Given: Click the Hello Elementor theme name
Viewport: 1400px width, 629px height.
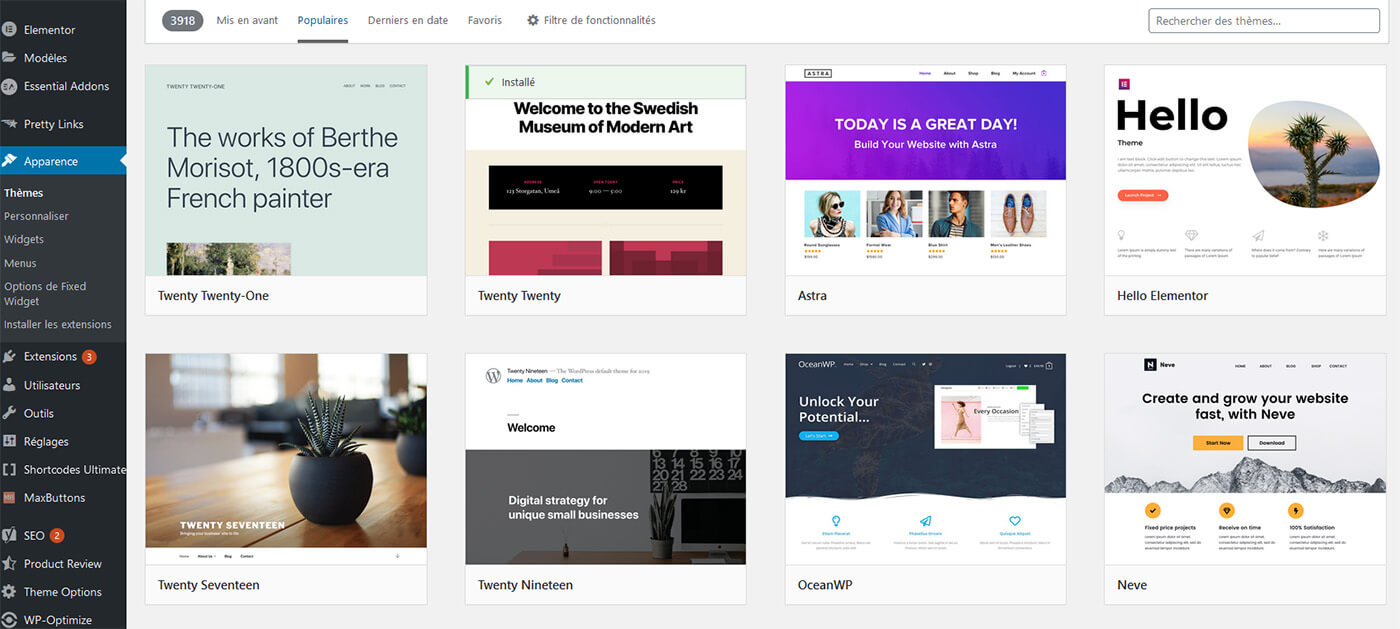Looking at the screenshot, I should [x=1162, y=296].
